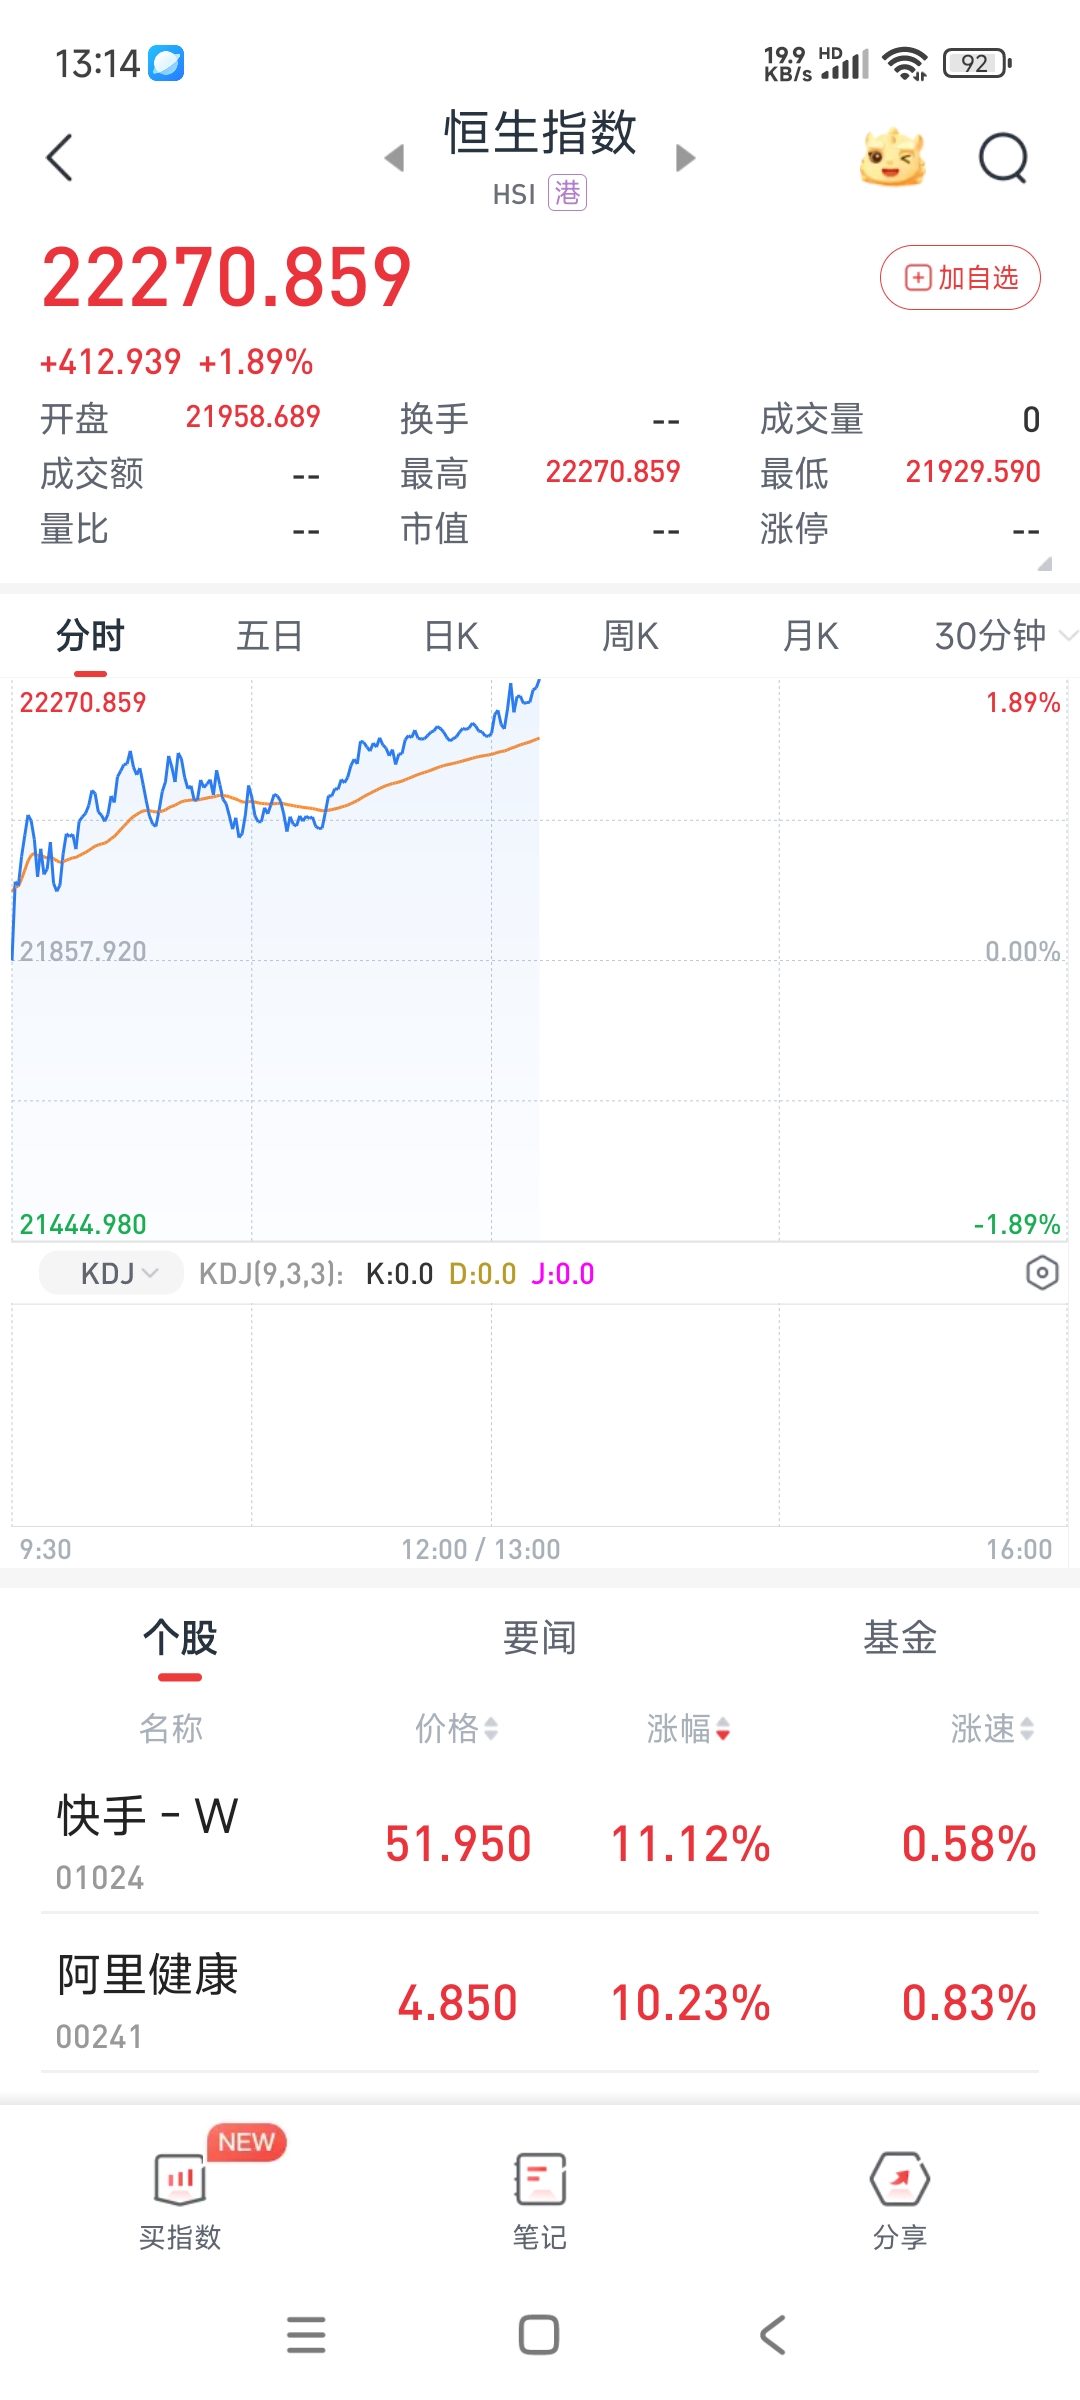This screenshot has height=2400, width=1080.
Task: Expand quote details corner triangle
Action: click(1045, 564)
